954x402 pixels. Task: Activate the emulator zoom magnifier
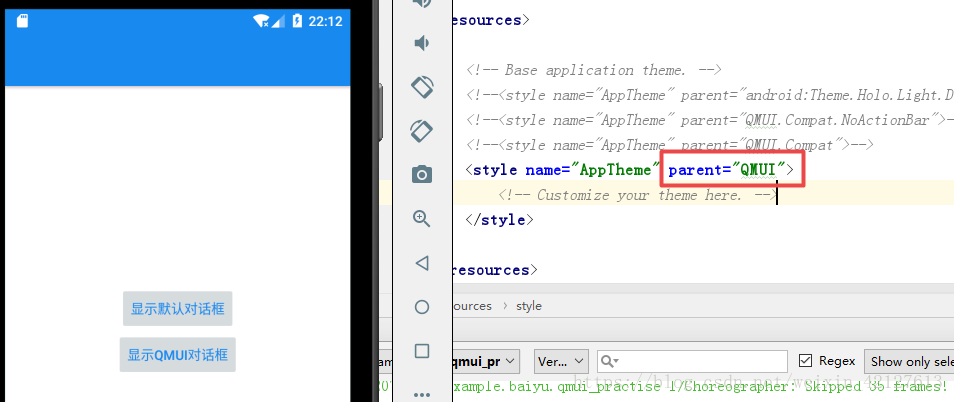(x=422, y=218)
